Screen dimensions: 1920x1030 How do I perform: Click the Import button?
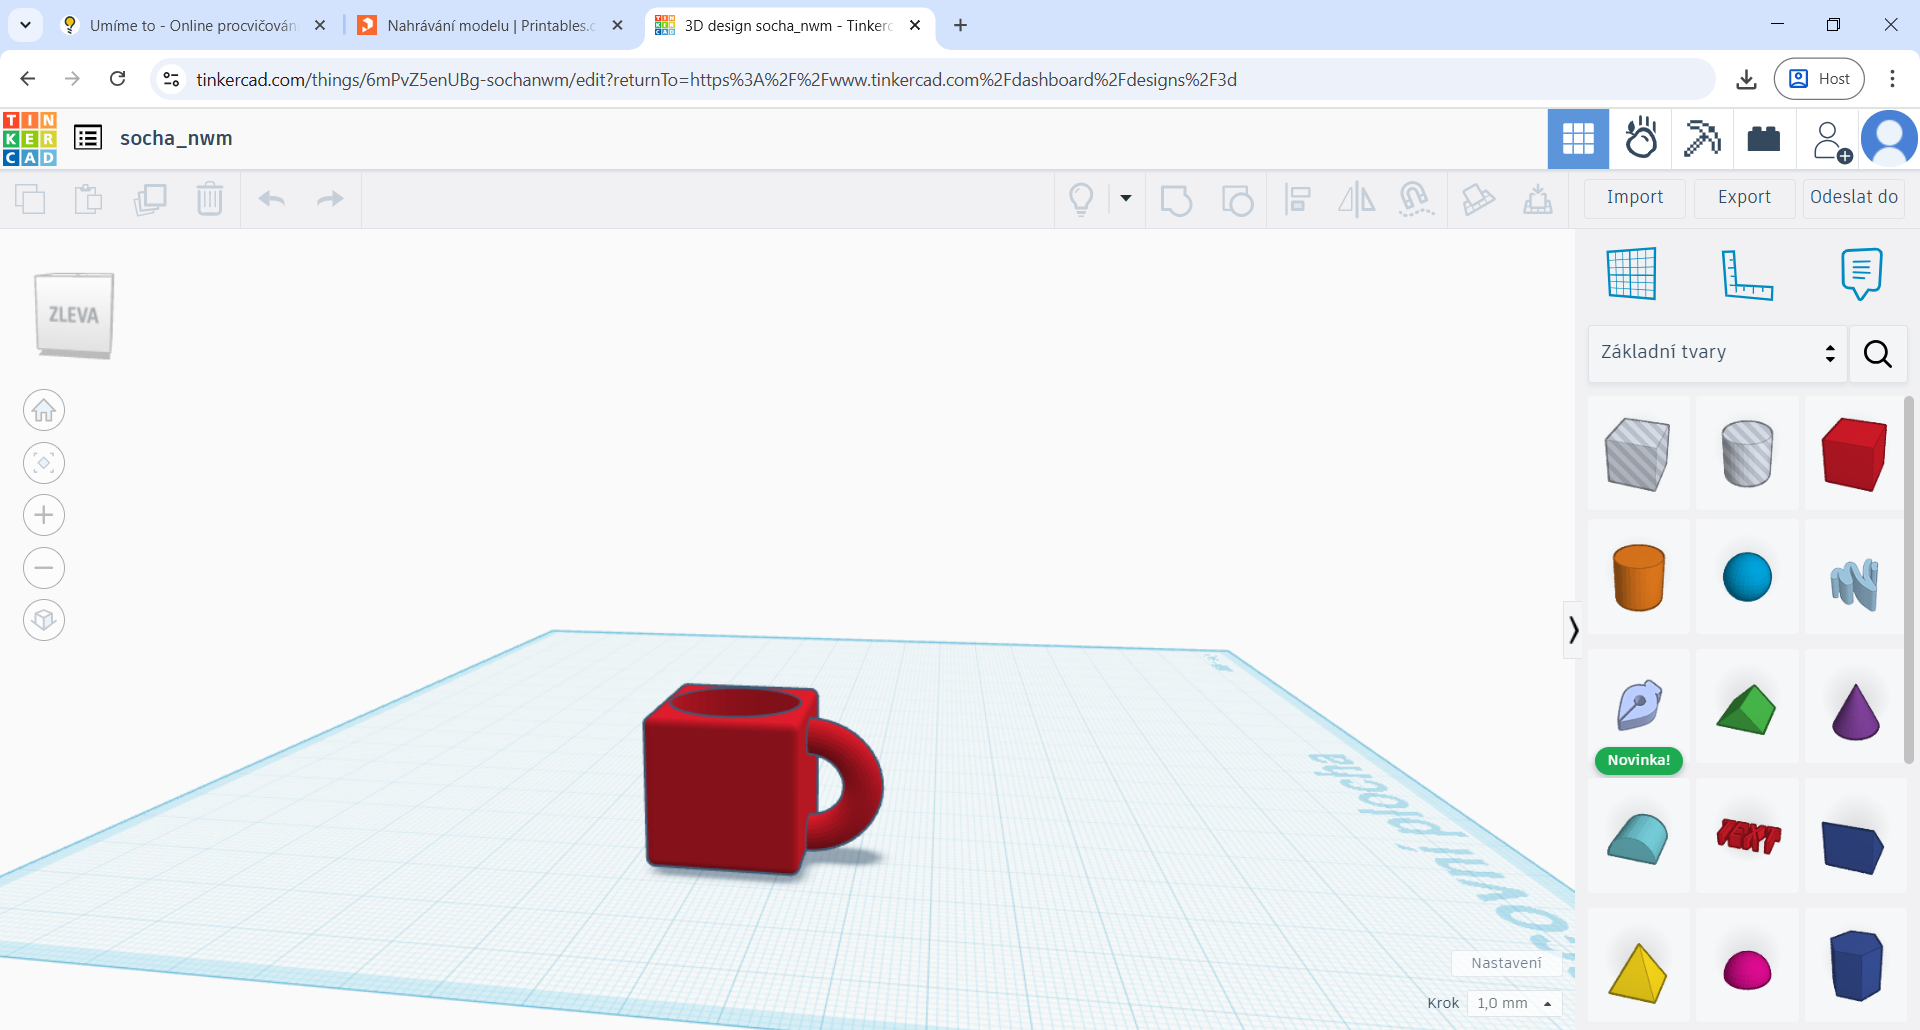(1635, 198)
